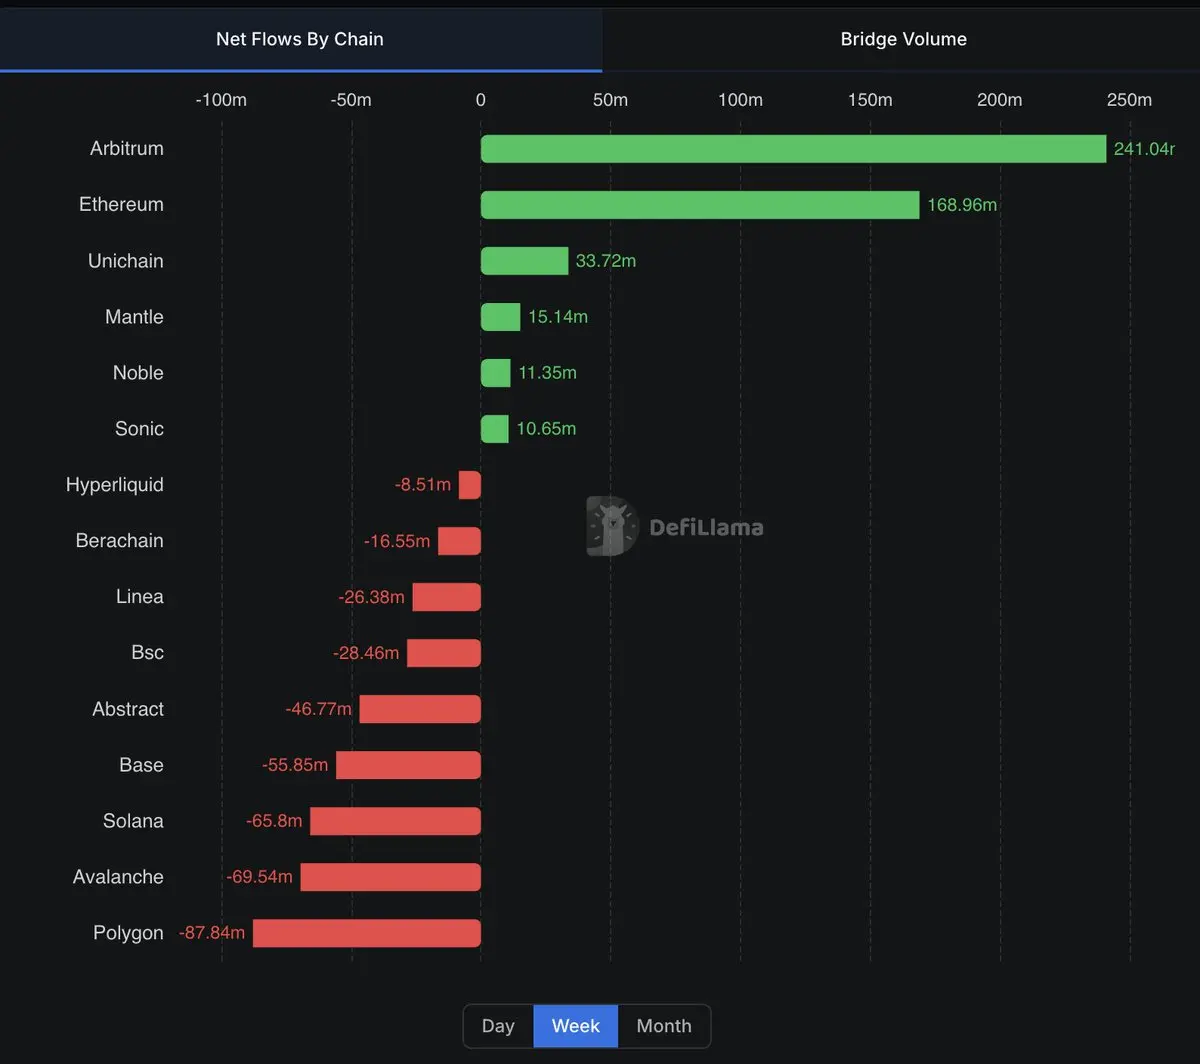Click the Unichain chain label
Viewport: 1200px width, 1064px height.
(126, 261)
